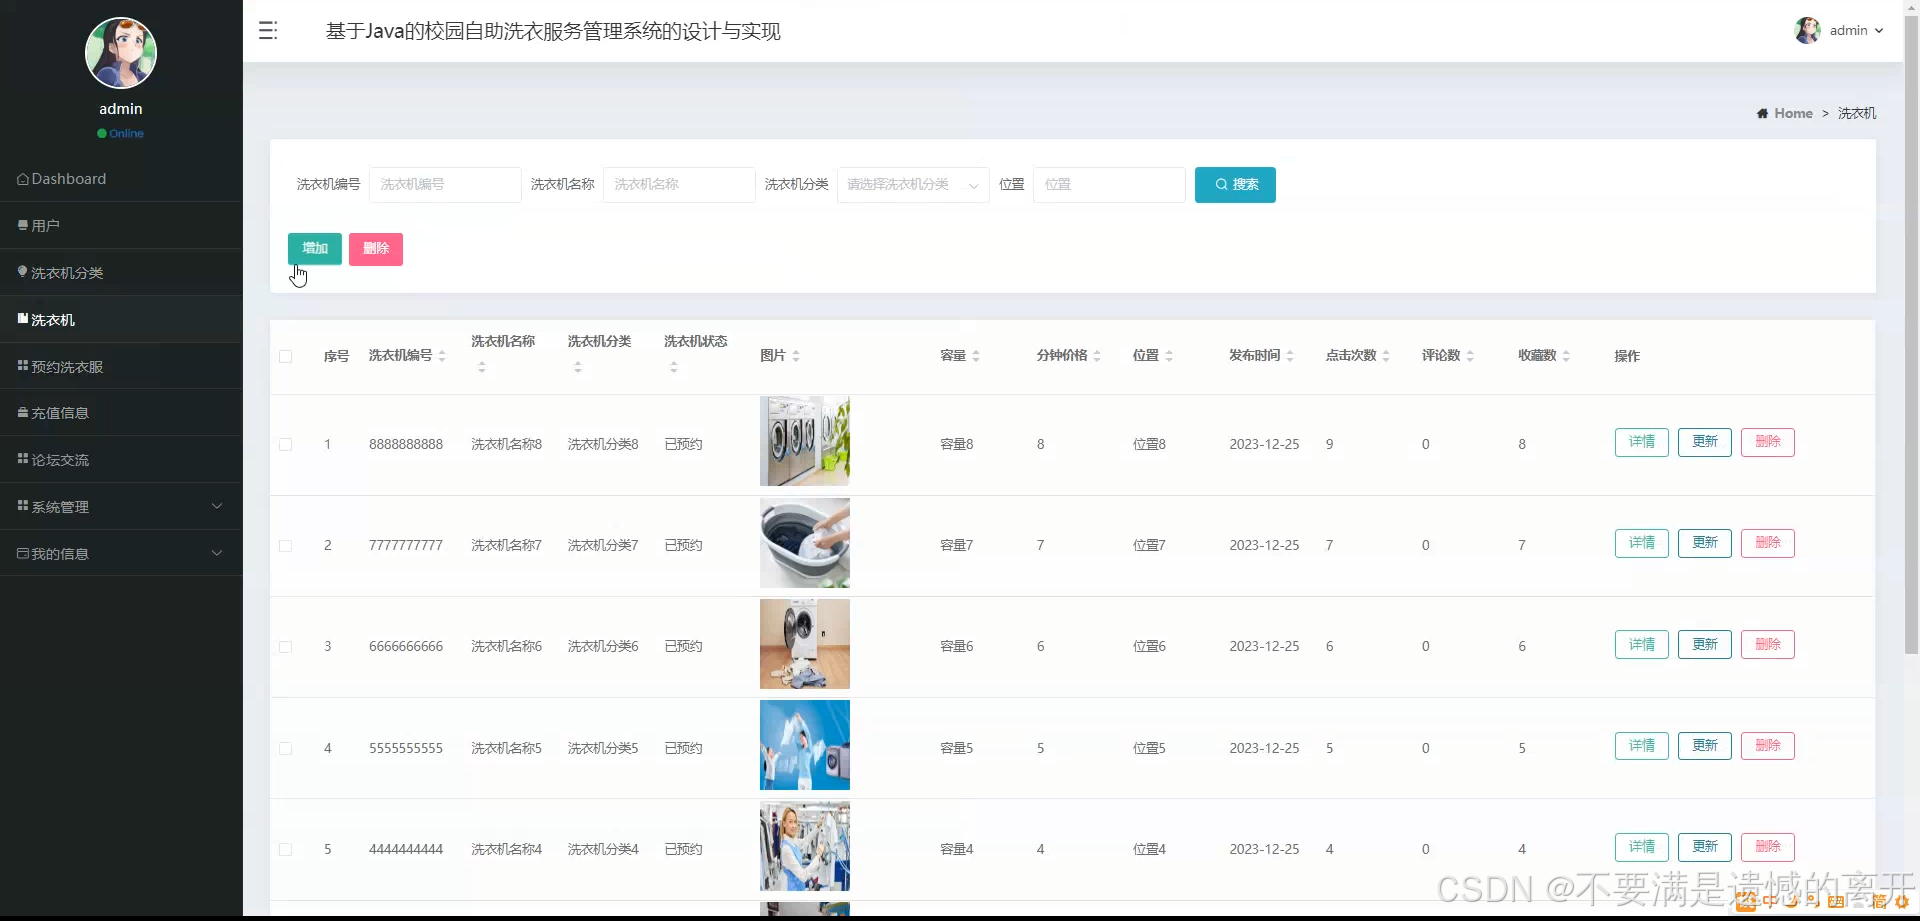The width and height of the screenshot is (1920, 921).
Task: Sort by 收藏数 column arrows
Action: pyautogui.click(x=1566, y=356)
